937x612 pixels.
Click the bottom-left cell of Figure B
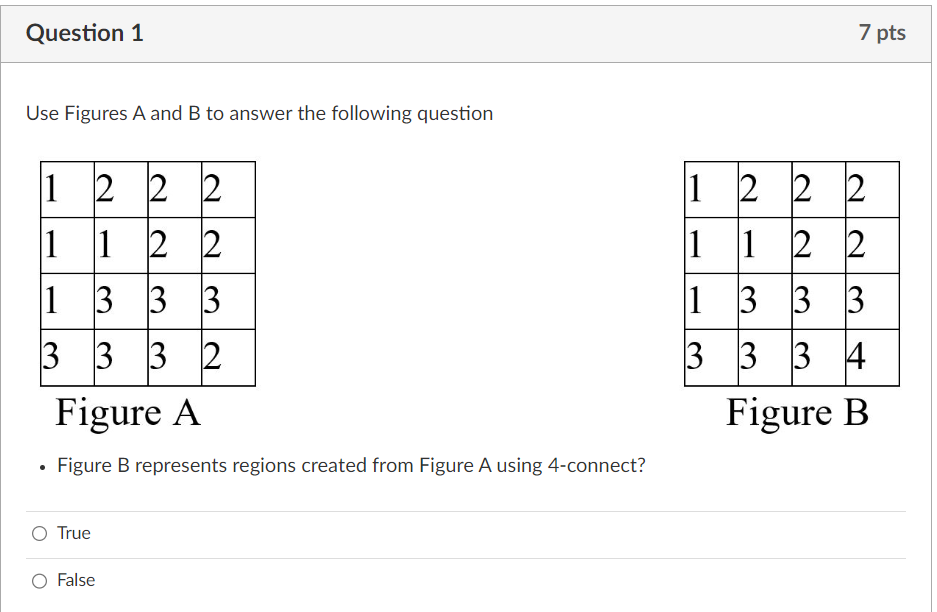tap(711, 357)
